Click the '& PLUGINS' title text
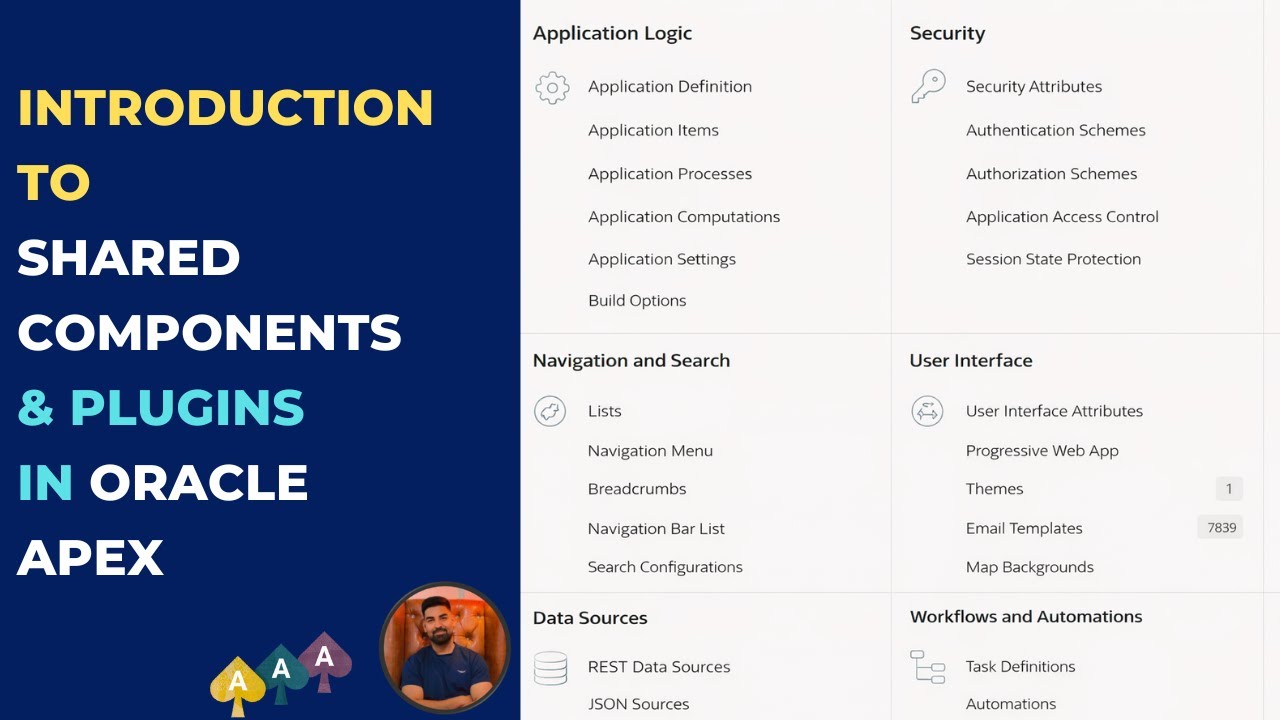 pyautogui.click(x=161, y=407)
